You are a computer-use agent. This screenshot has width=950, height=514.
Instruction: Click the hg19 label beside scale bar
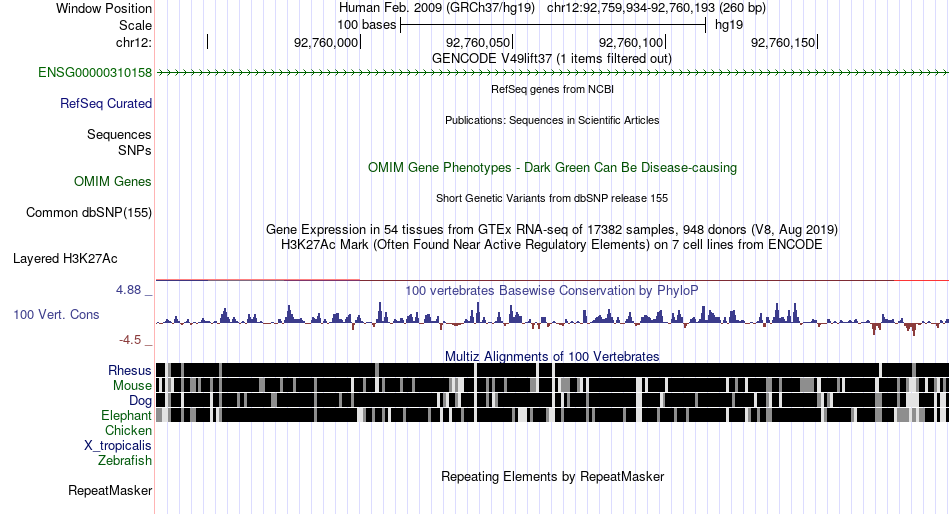pos(729,25)
